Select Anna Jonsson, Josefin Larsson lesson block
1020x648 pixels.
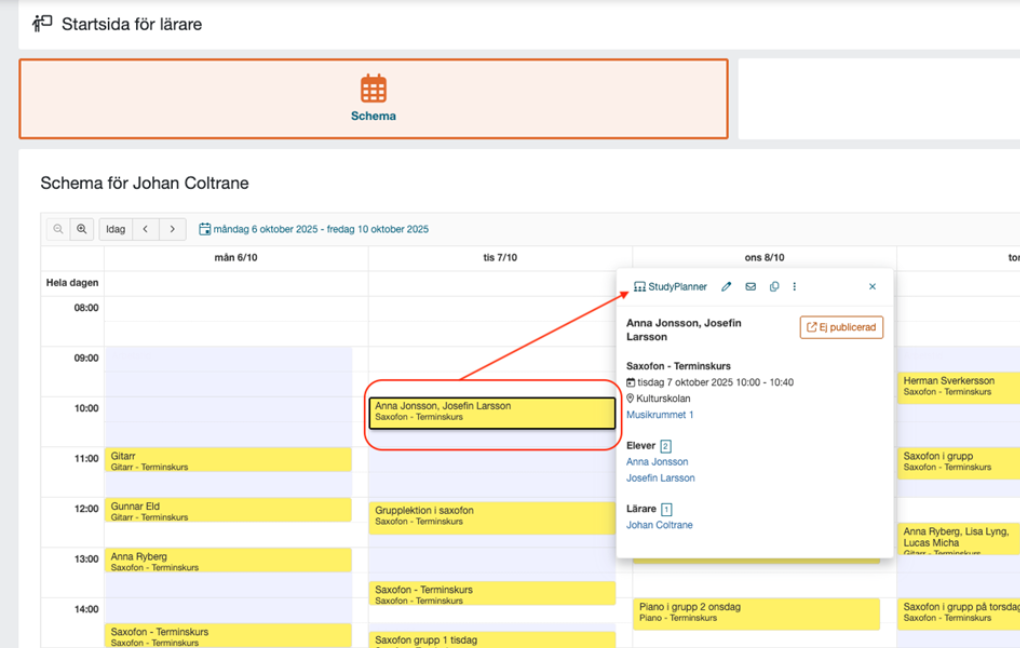(x=492, y=412)
